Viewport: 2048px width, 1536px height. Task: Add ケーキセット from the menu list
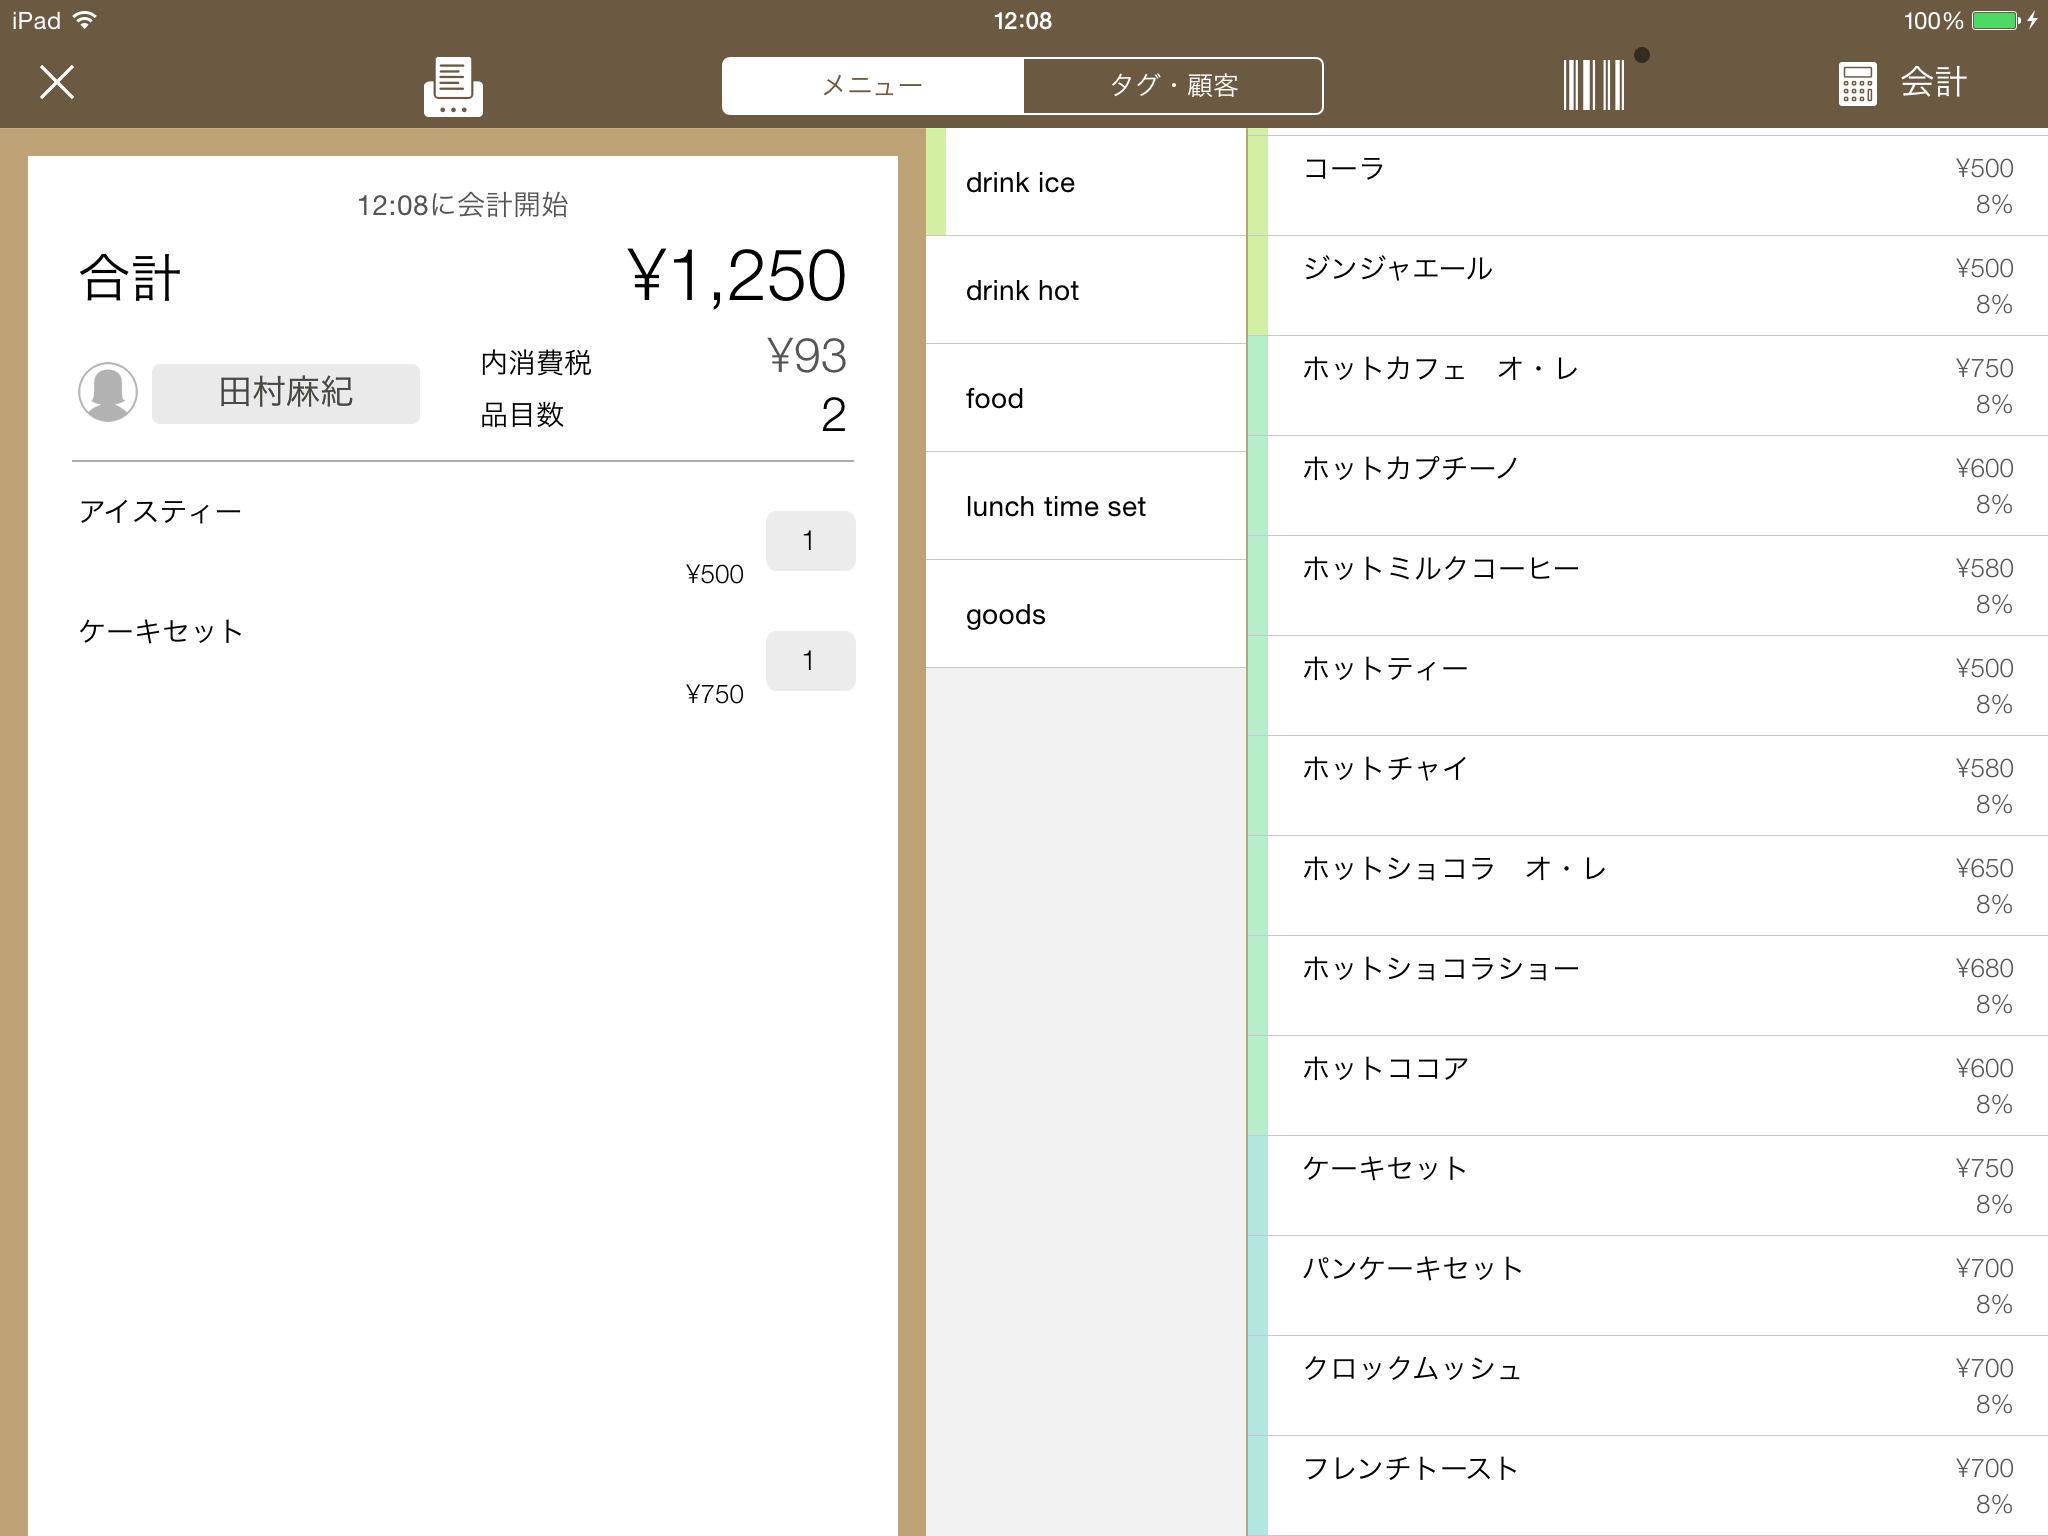click(x=1648, y=1186)
